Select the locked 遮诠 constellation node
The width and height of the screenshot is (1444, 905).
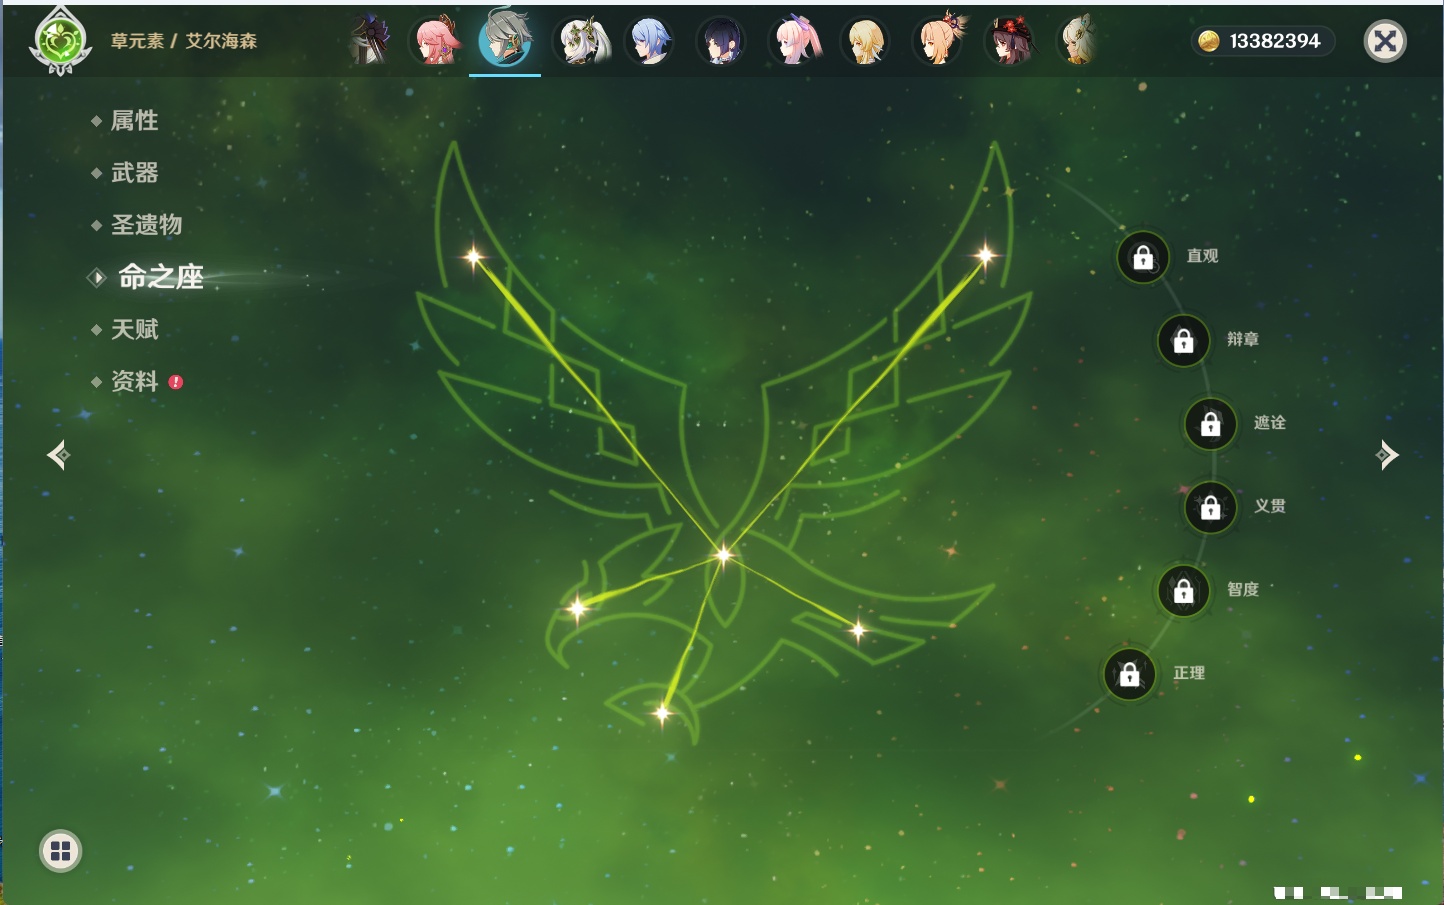click(x=1210, y=424)
